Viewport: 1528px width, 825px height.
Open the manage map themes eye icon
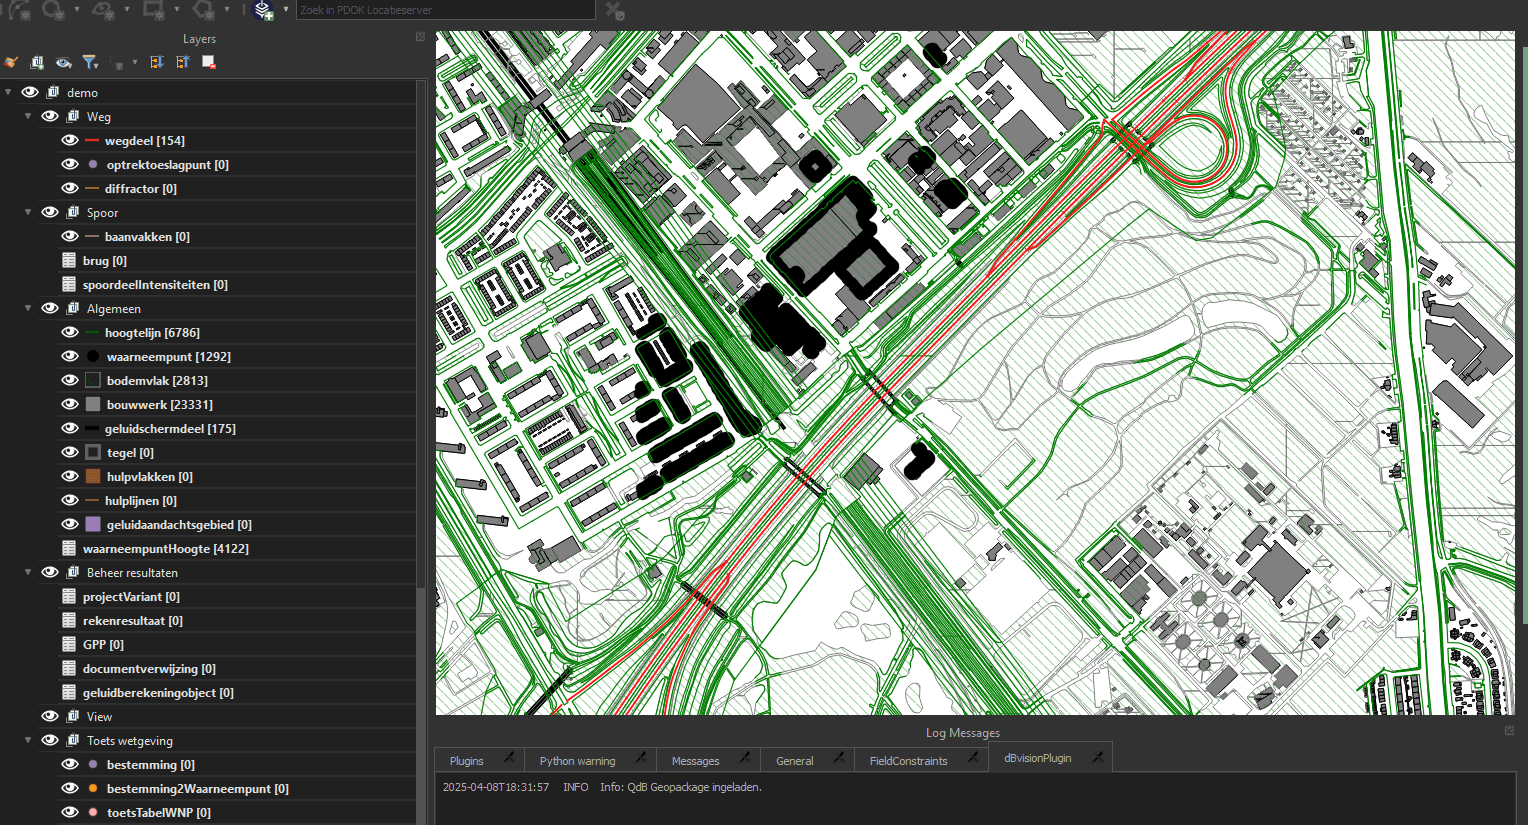pyautogui.click(x=63, y=61)
